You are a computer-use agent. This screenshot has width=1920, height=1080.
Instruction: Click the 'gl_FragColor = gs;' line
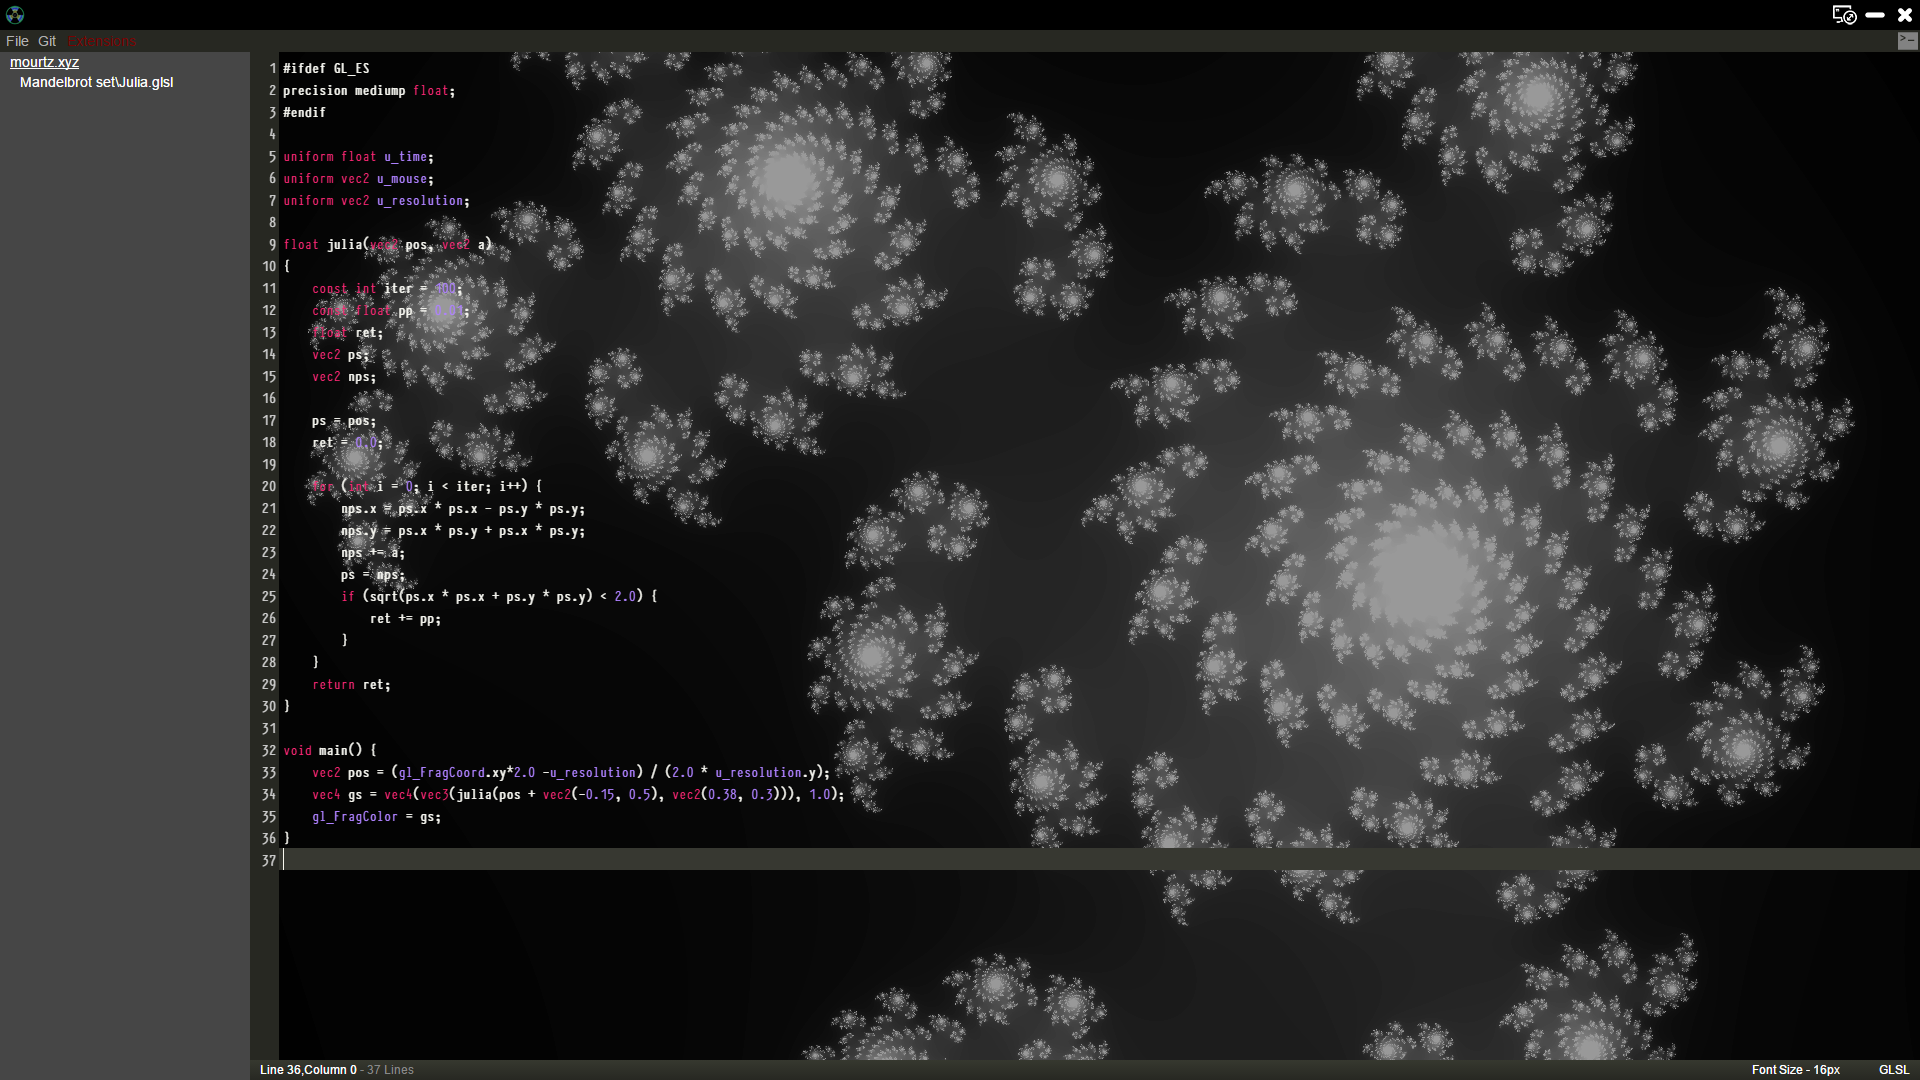[376, 817]
